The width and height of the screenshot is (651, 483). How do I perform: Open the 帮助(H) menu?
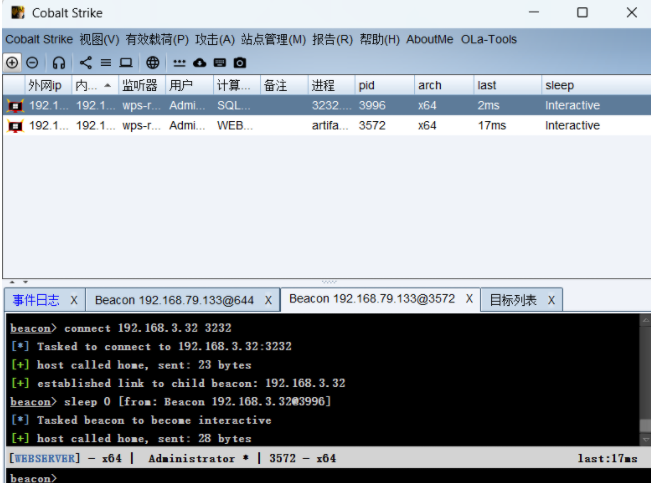[x=379, y=39]
